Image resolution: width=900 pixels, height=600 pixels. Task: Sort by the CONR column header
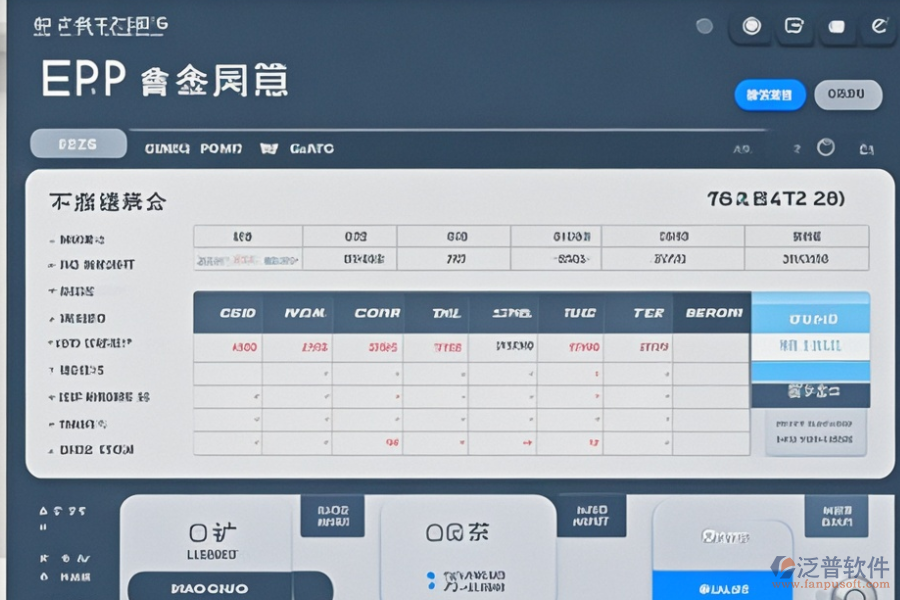(x=377, y=313)
